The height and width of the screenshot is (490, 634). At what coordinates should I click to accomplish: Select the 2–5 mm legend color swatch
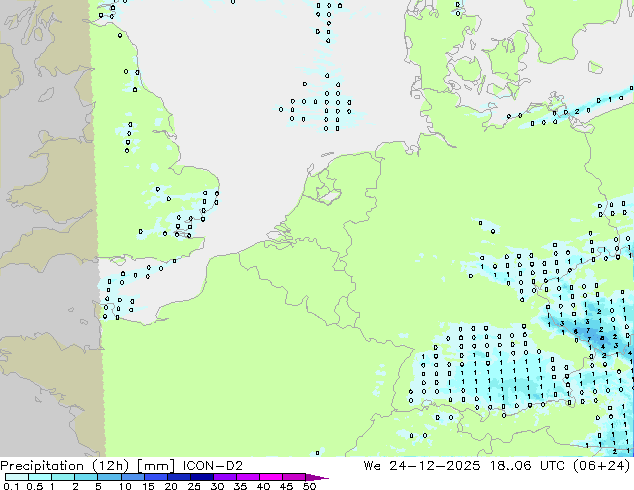(86, 477)
